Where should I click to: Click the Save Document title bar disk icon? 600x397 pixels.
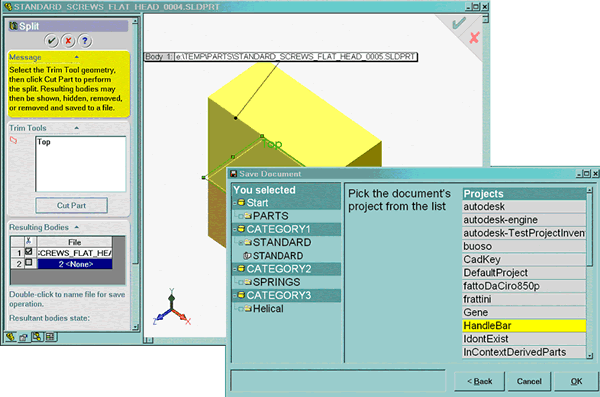[233, 174]
